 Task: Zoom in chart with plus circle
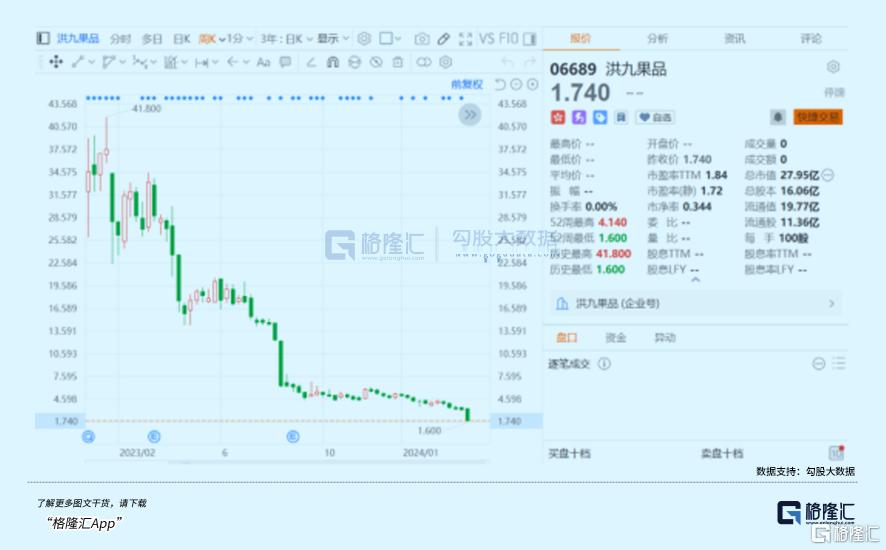(532, 84)
